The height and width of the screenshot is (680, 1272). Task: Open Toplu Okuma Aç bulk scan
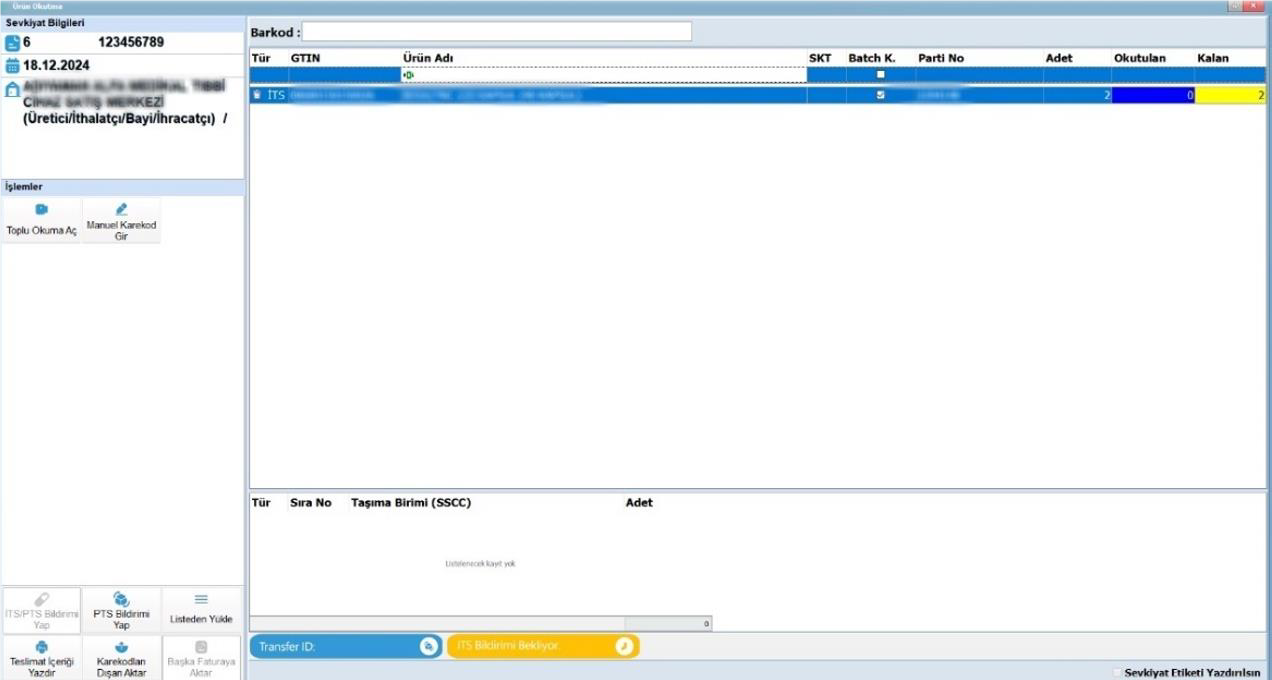click(41, 219)
